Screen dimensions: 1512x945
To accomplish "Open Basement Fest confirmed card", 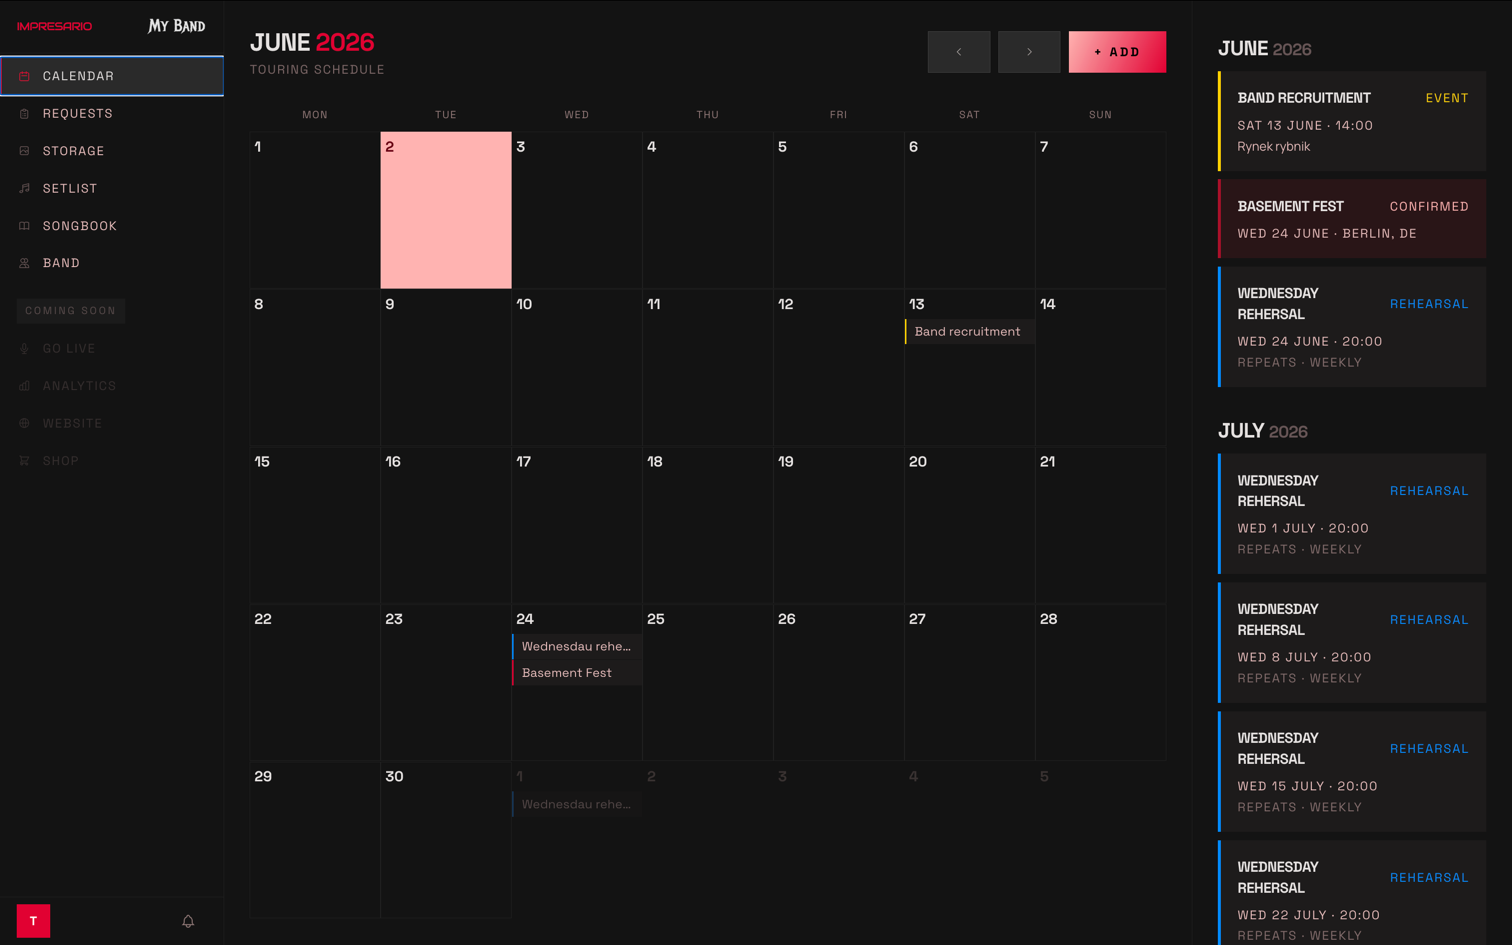I will pyautogui.click(x=1352, y=219).
